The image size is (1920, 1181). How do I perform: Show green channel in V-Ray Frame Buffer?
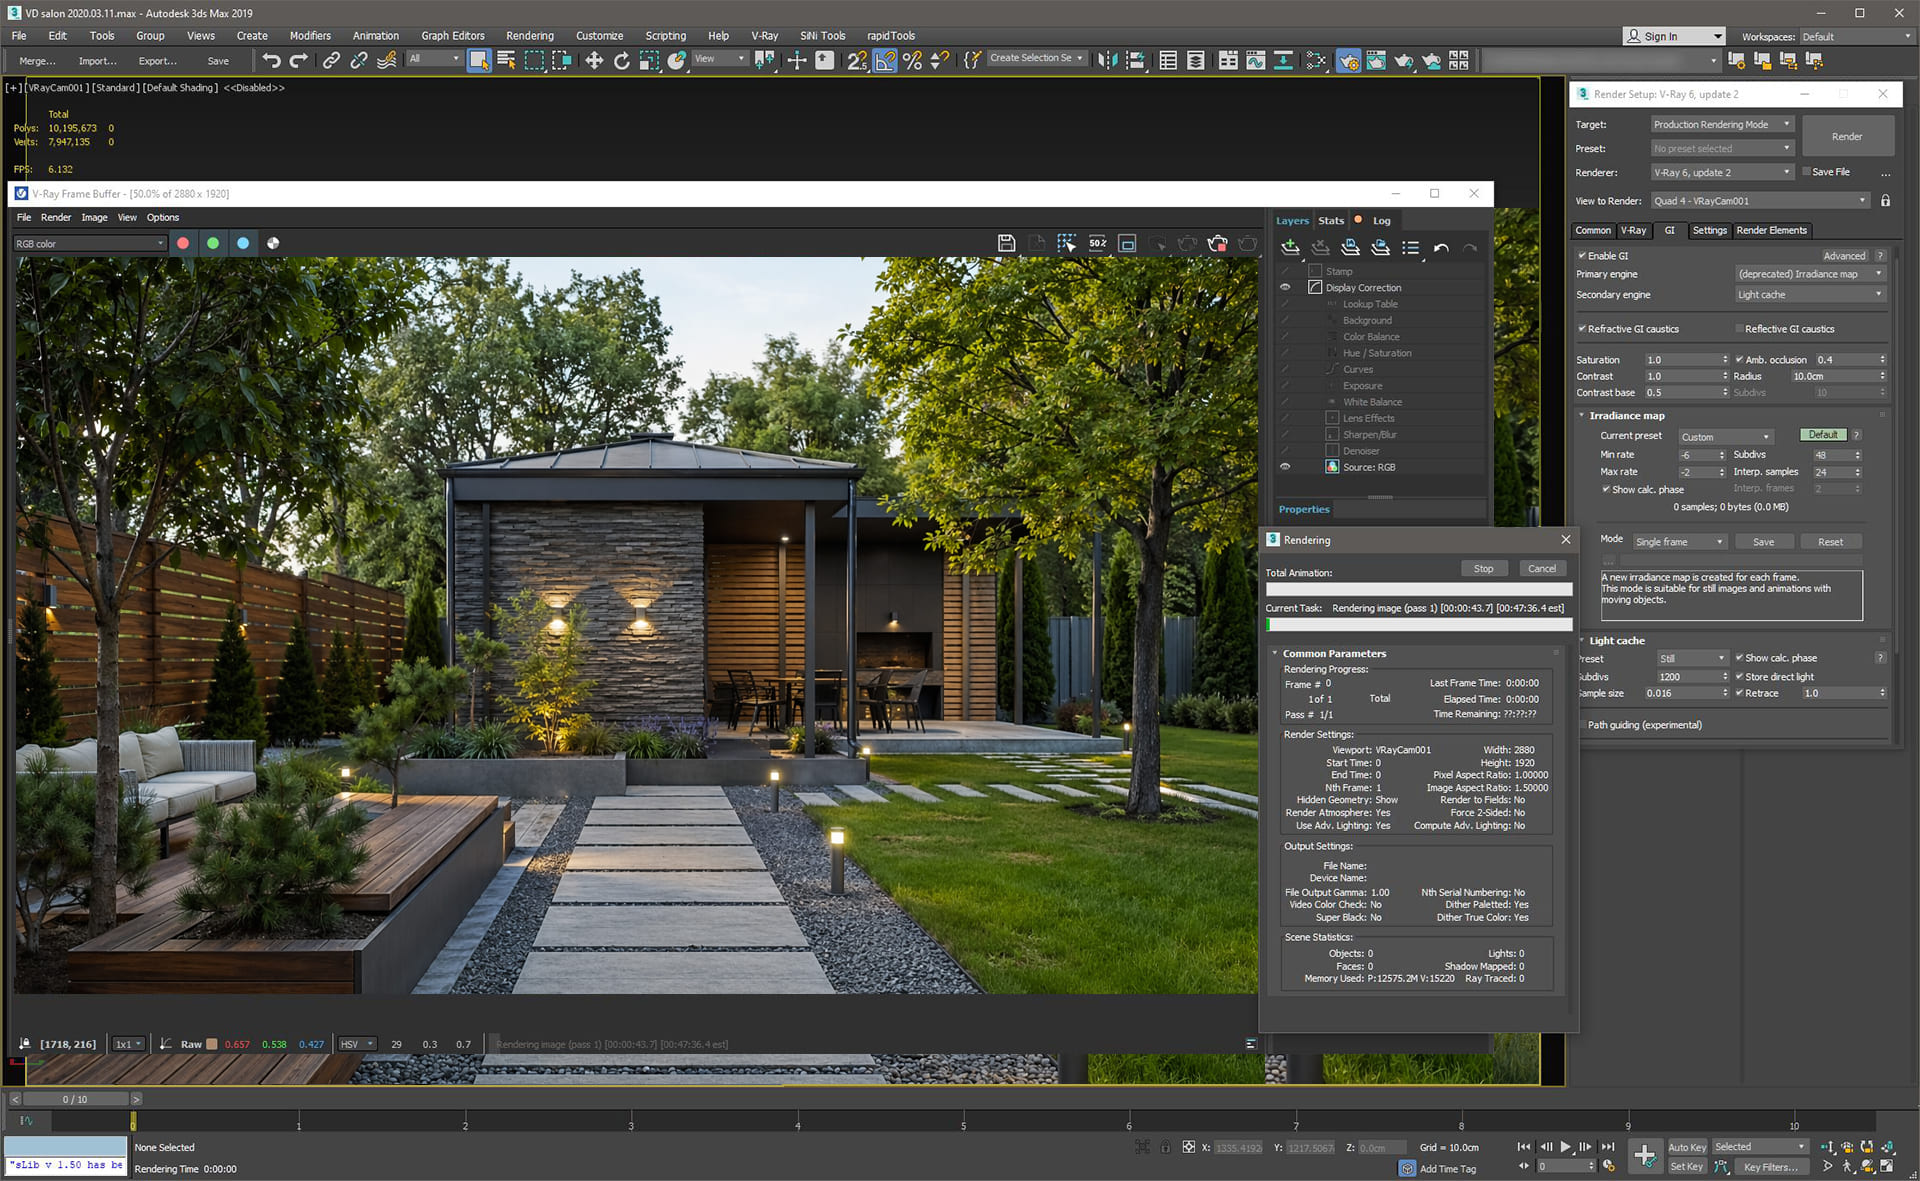pos(213,243)
